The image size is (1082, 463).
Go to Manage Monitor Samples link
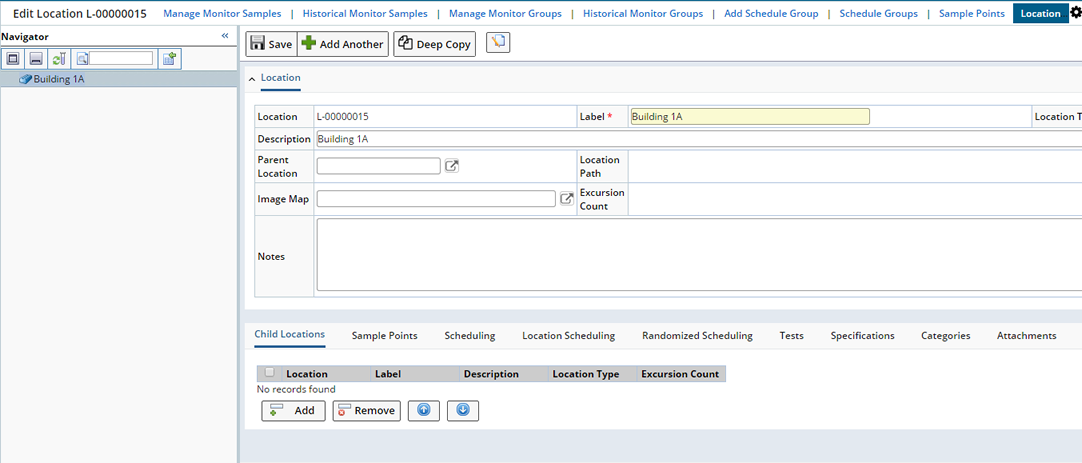coord(222,13)
